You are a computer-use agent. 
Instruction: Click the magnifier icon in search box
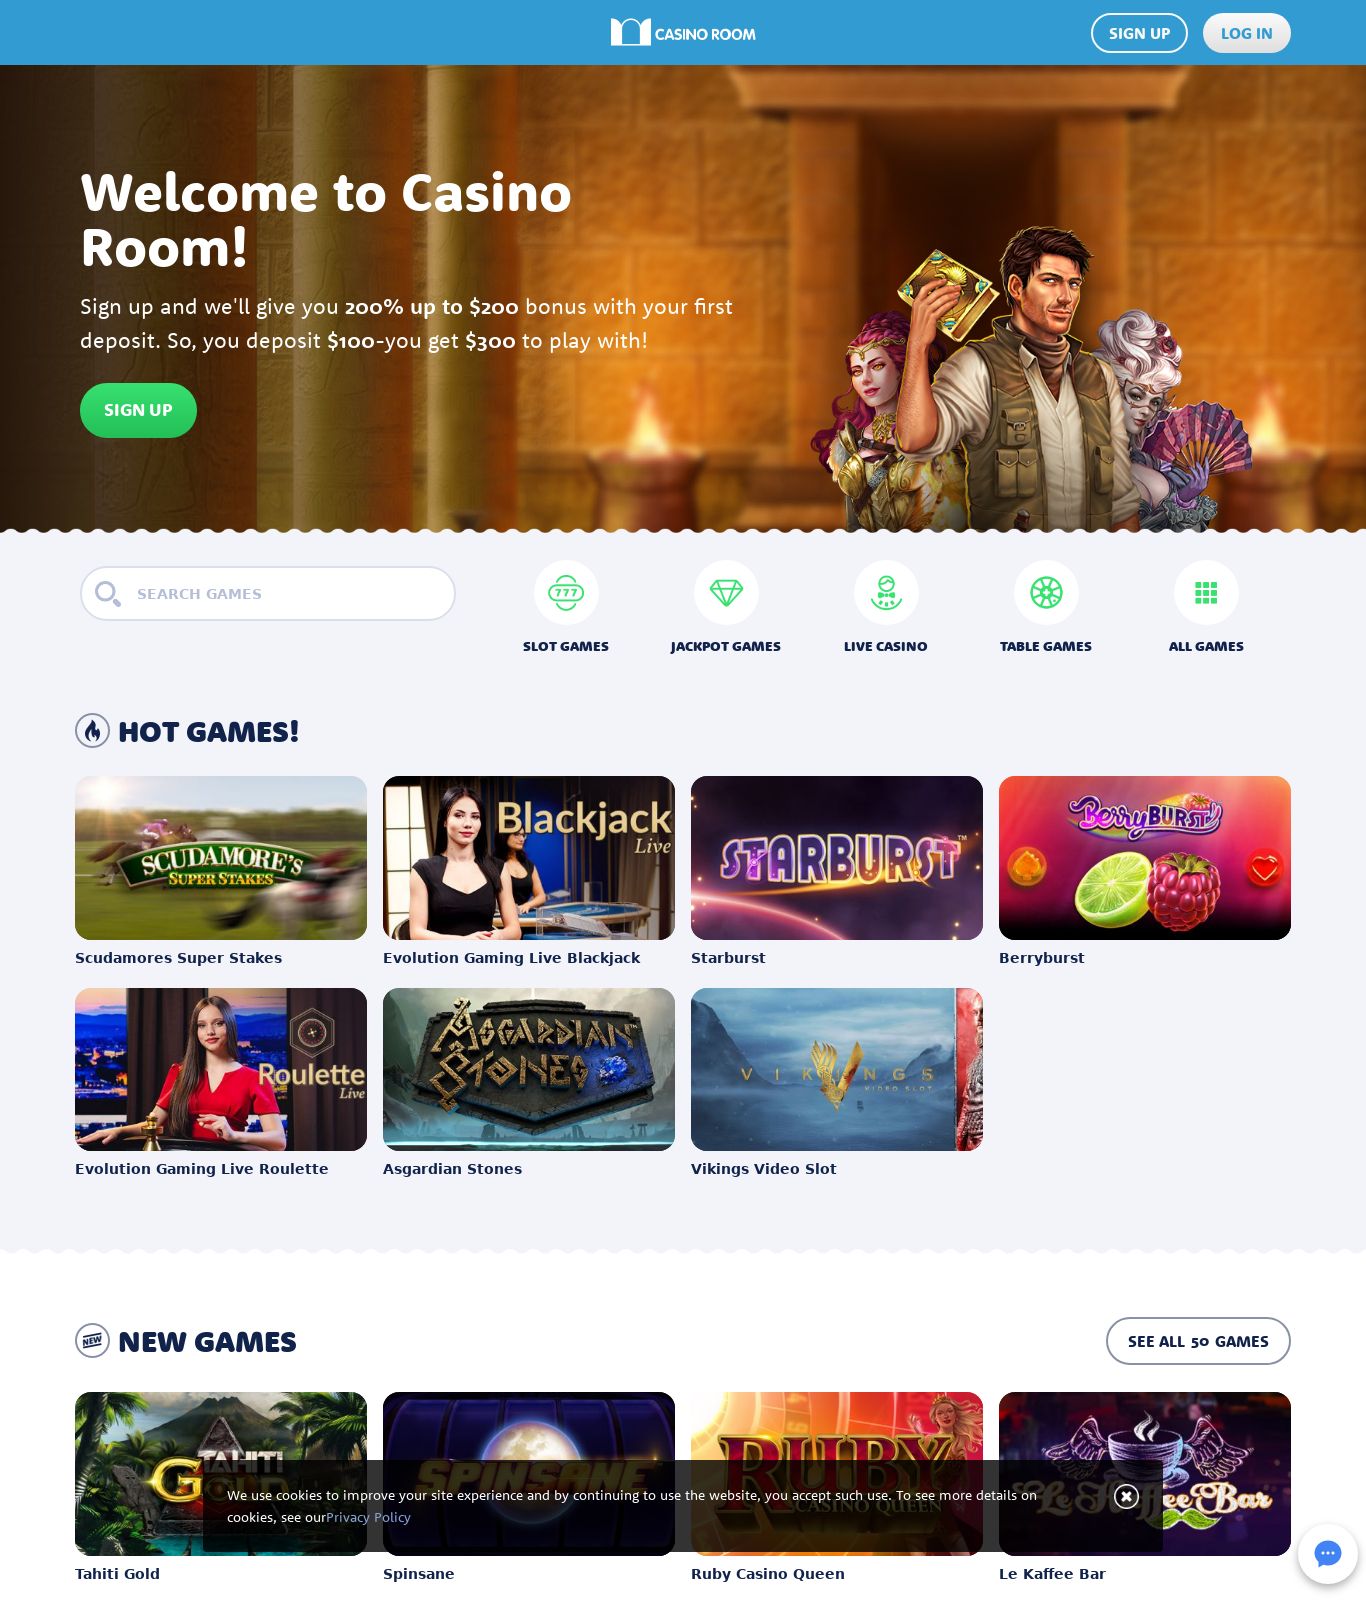point(107,594)
